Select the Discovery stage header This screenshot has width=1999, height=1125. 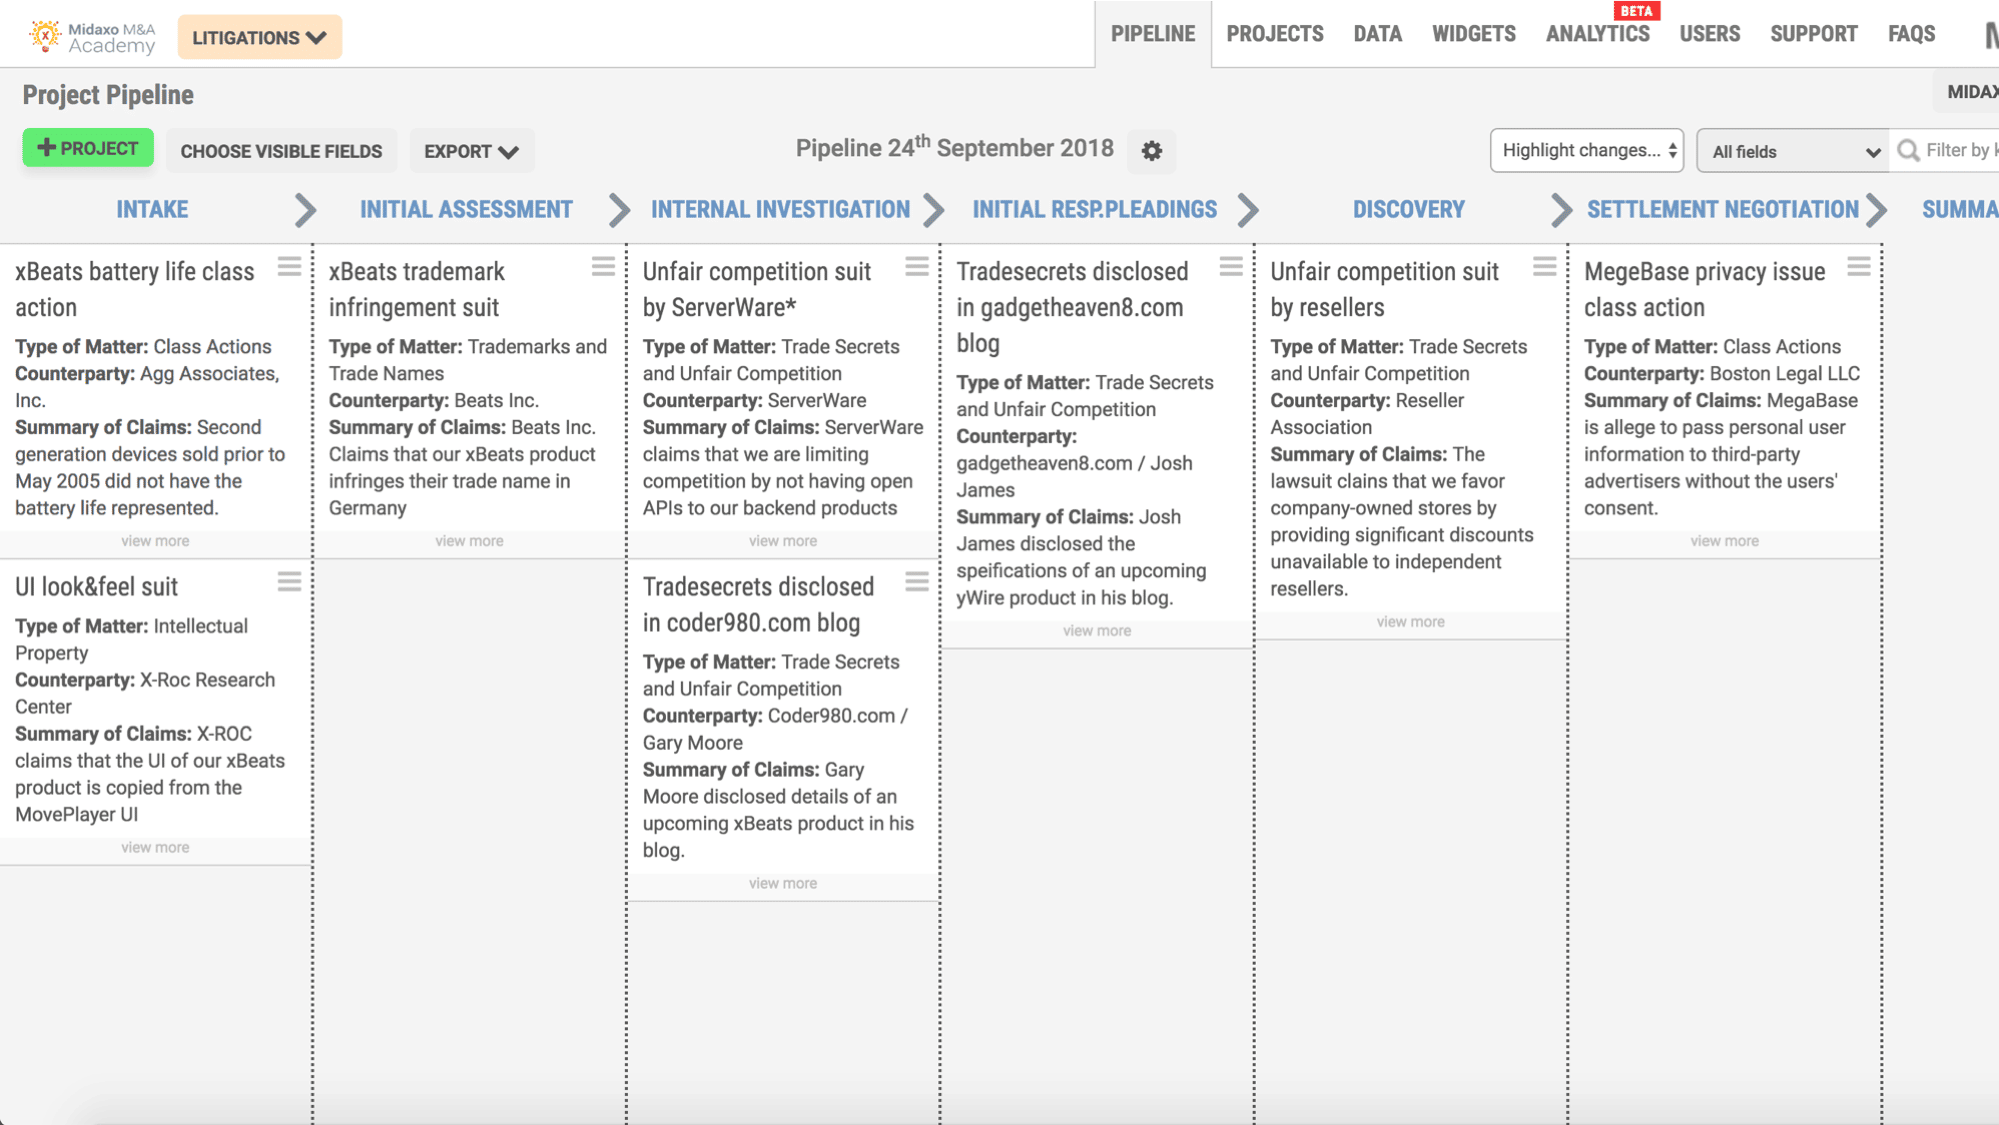pyautogui.click(x=1408, y=210)
